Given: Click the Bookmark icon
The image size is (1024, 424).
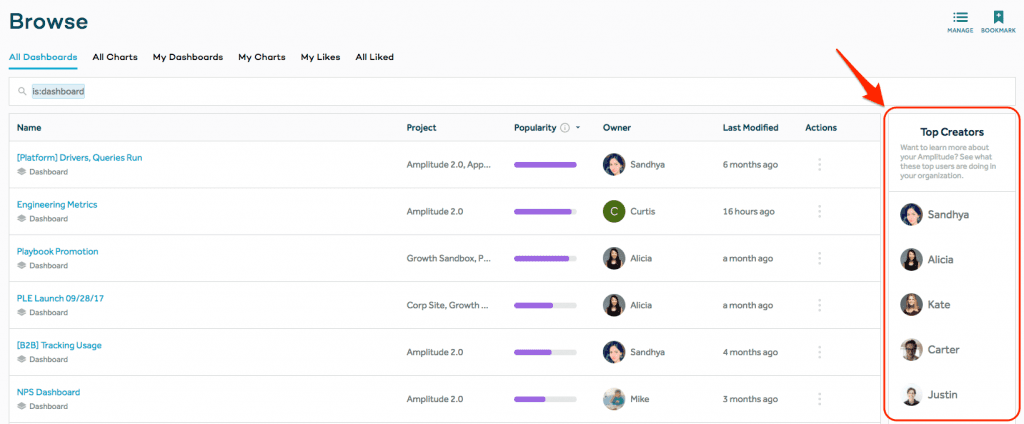Looking at the screenshot, I should (997, 18).
